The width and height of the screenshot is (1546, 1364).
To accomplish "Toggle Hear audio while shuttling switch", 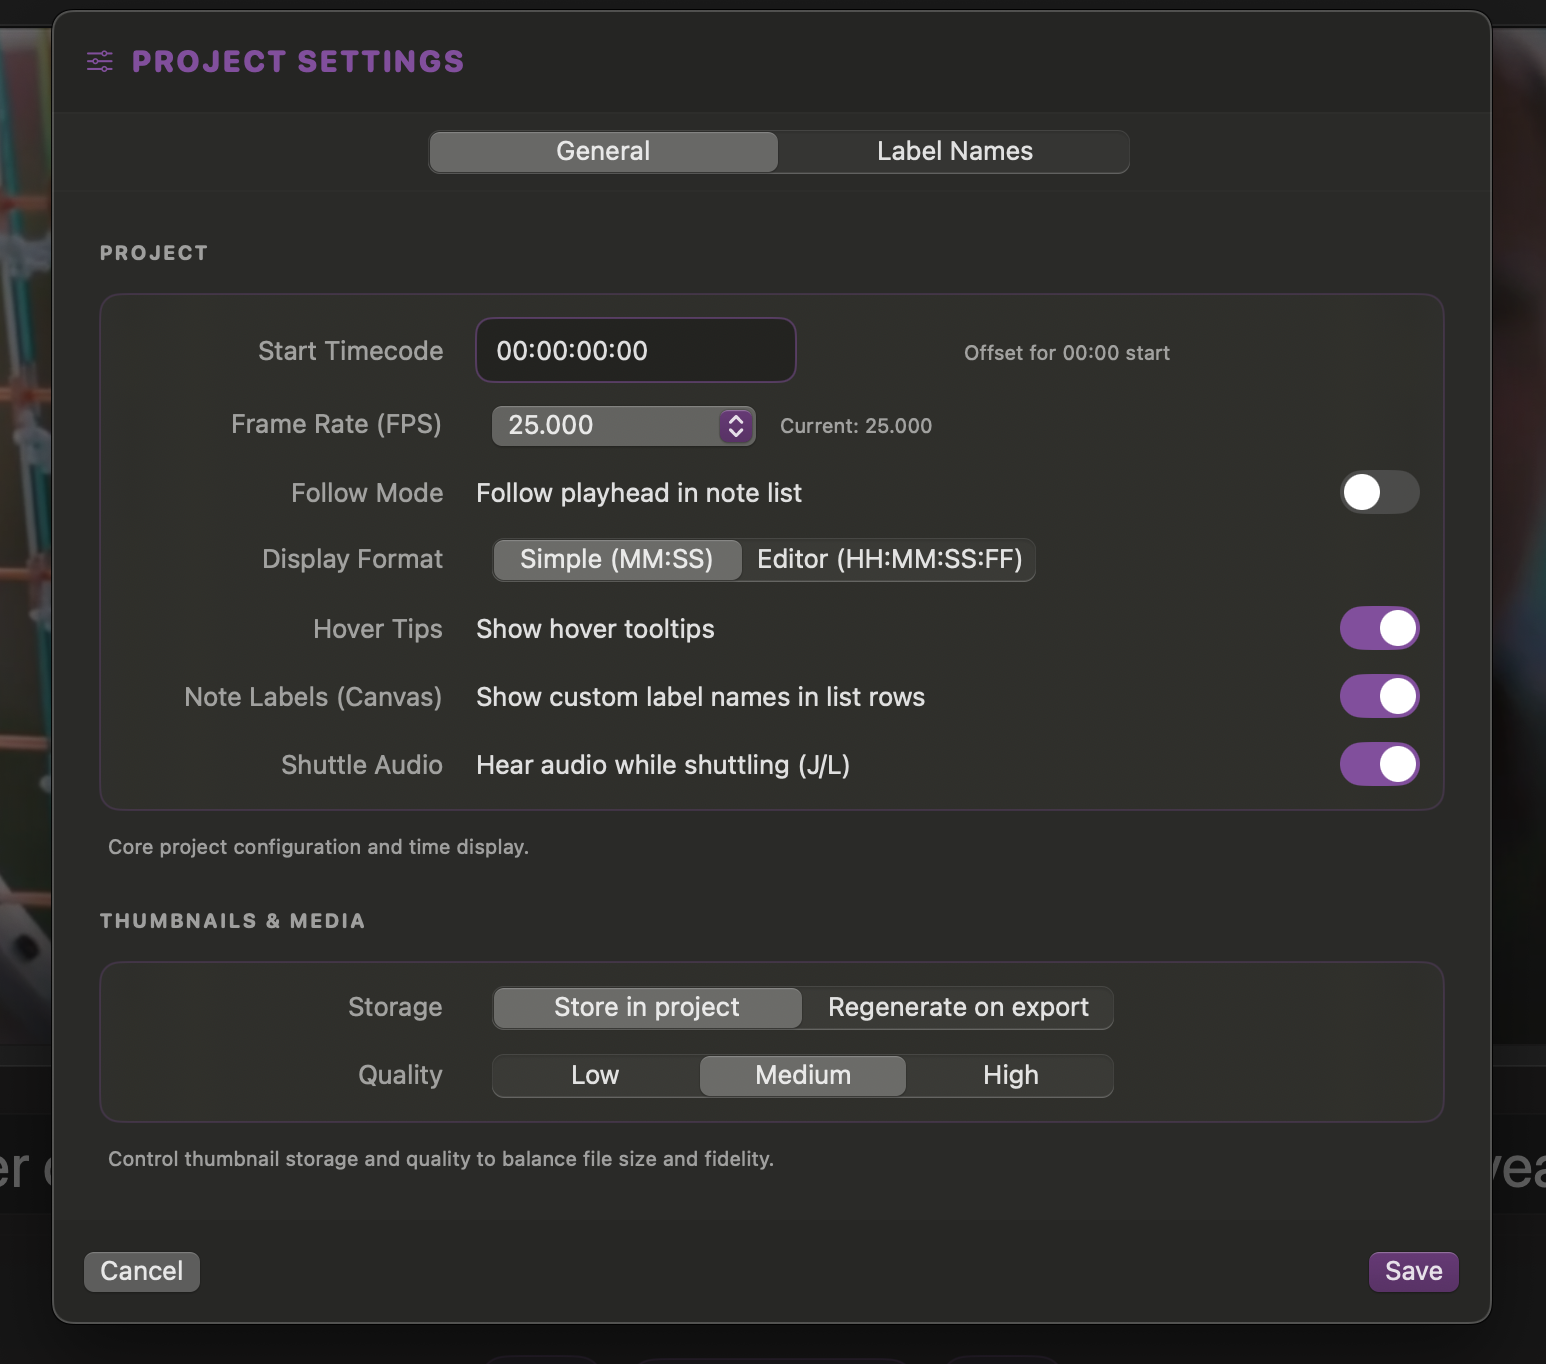I will [x=1378, y=765].
